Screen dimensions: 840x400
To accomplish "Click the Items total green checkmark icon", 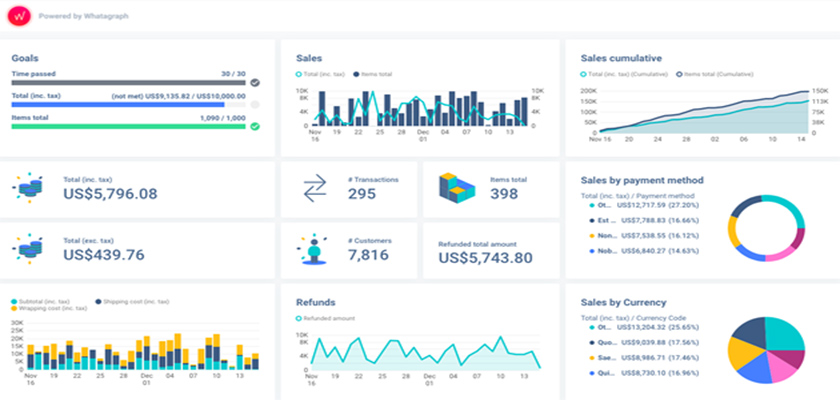I will pyautogui.click(x=255, y=126).
